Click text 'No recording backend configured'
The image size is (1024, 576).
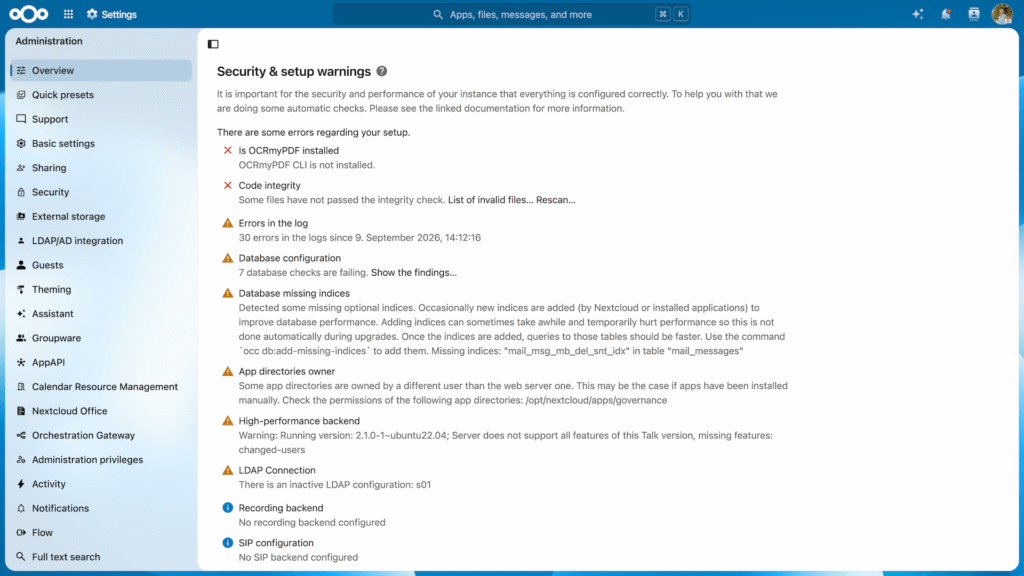312,522
